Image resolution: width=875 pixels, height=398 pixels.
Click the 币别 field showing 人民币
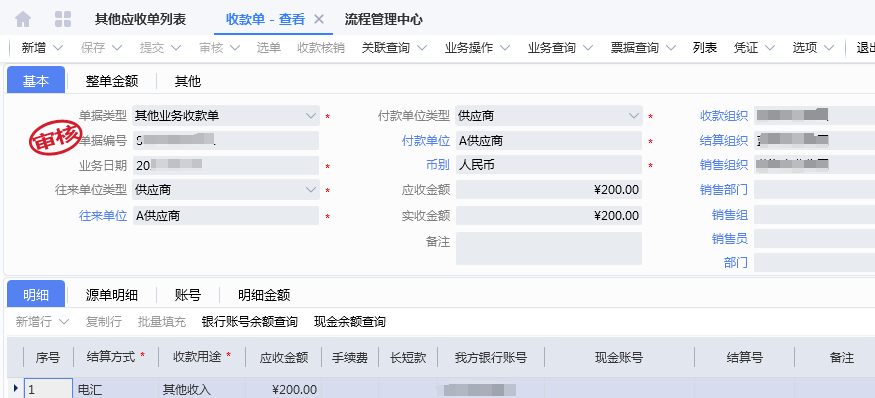[549, 165]
